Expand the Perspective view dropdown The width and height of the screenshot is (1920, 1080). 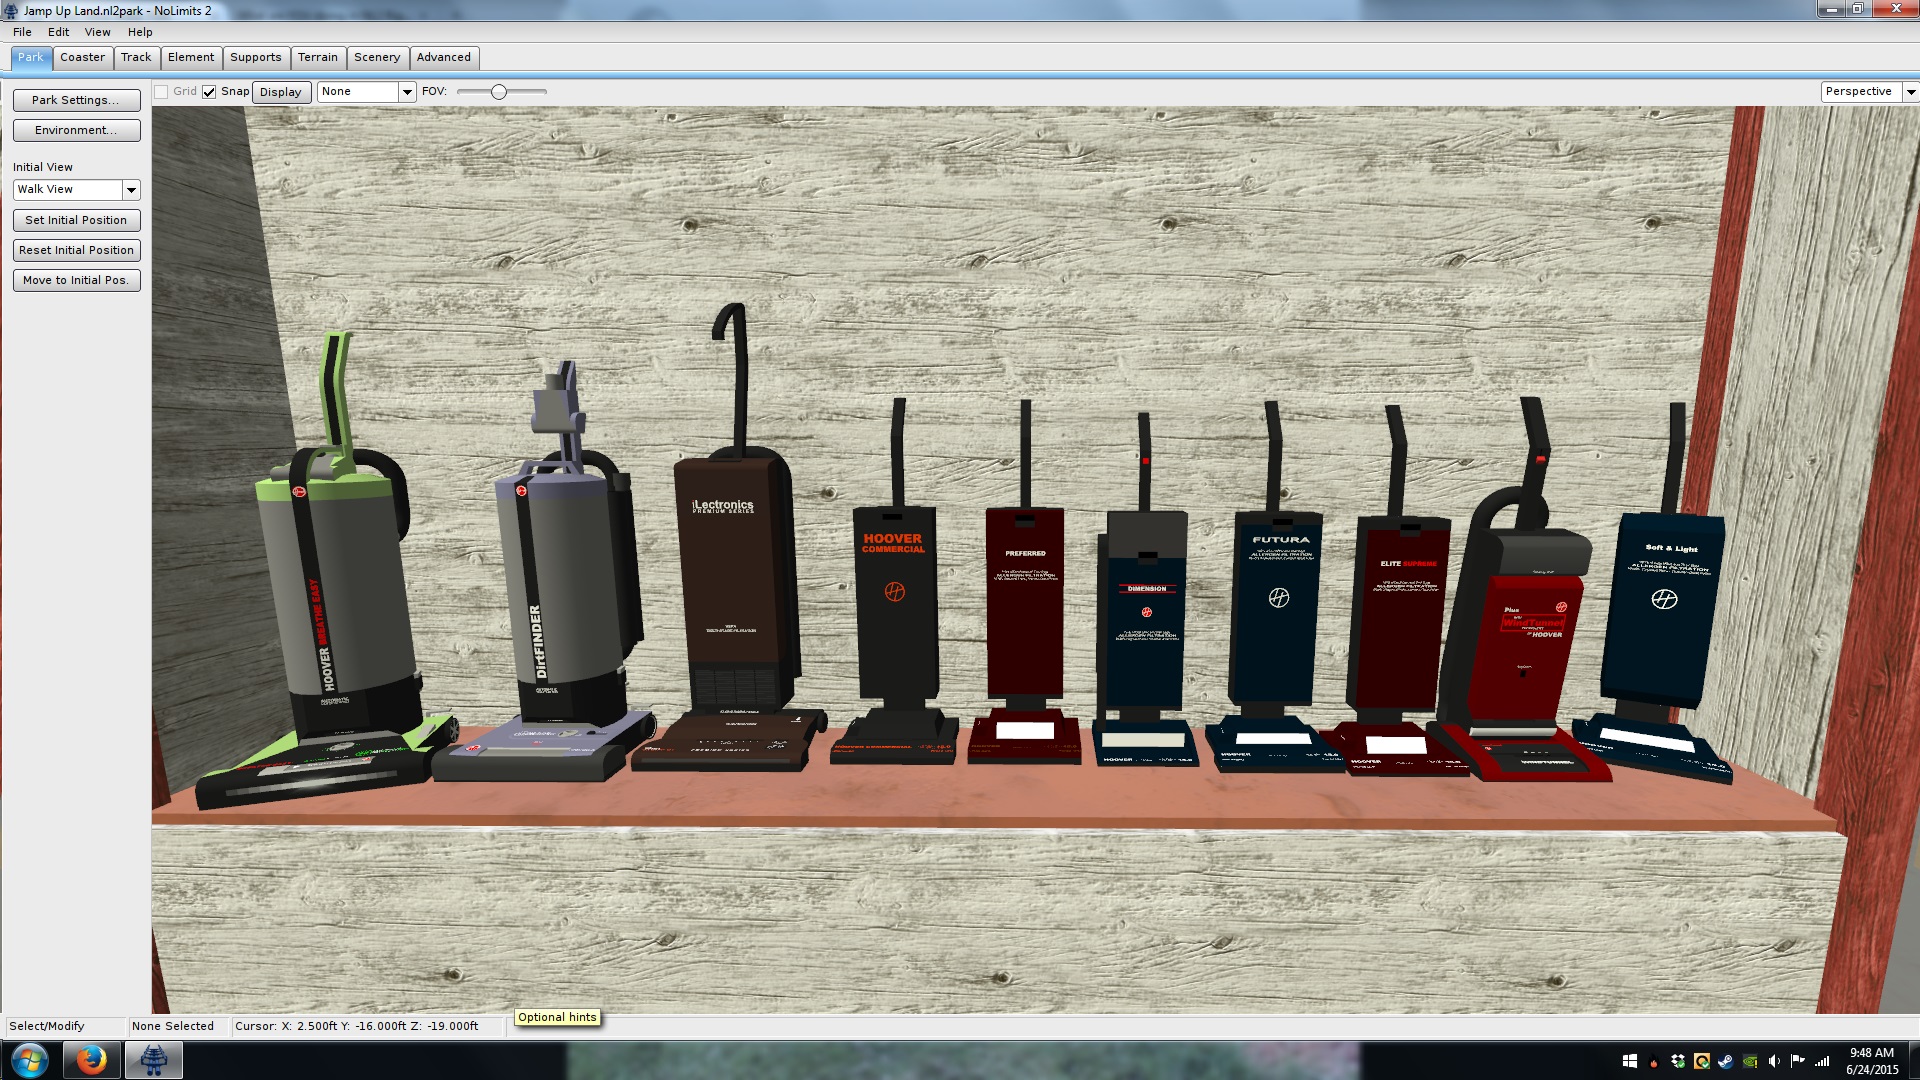point(1910,92)
